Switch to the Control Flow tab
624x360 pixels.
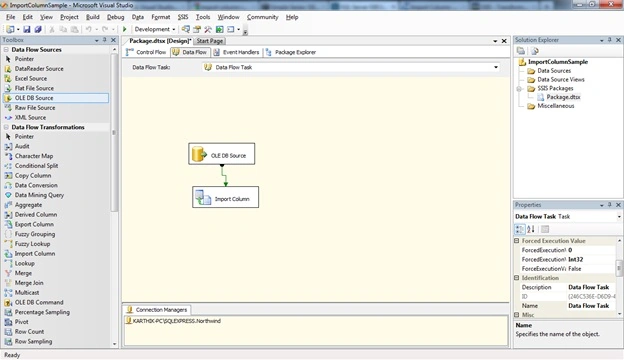(x=146, y=52)
